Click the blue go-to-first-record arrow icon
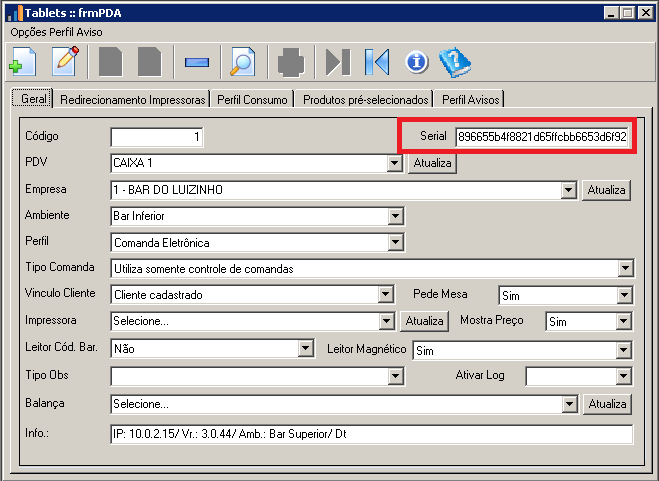 point(377,62)
